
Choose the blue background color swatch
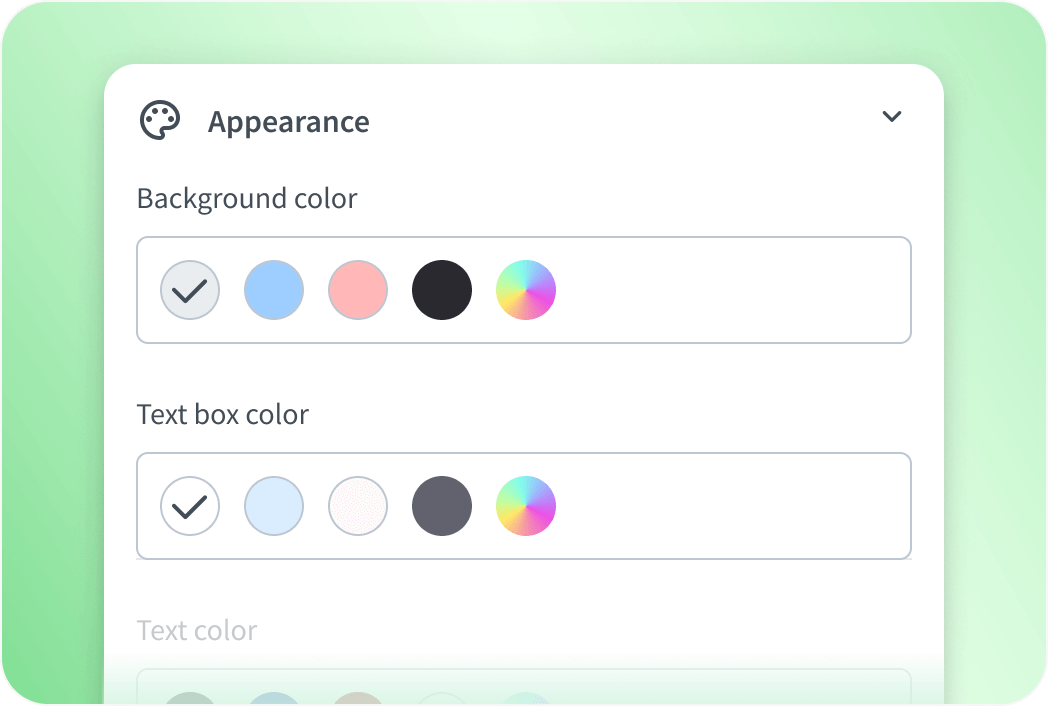click(274, 290)
